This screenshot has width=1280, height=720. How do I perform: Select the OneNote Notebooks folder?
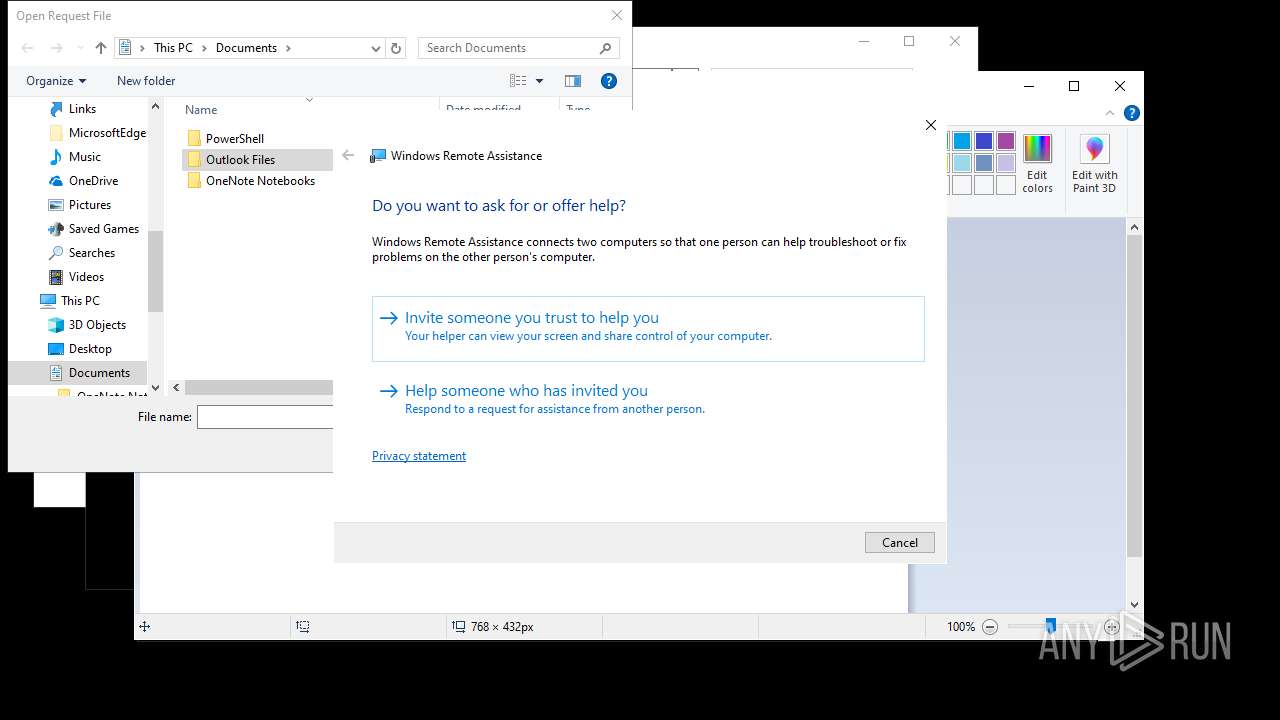[260, 181]
